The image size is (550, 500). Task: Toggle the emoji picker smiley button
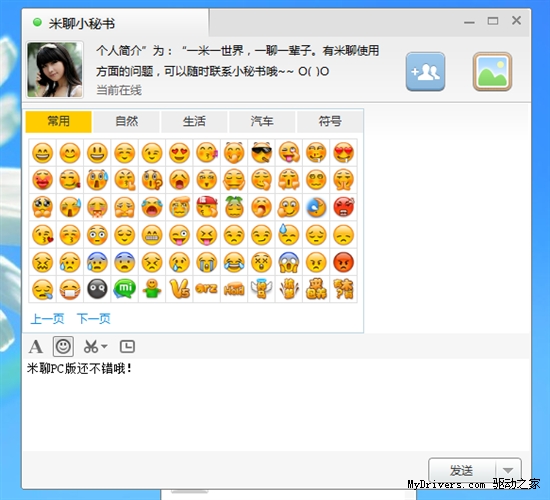(x=63, y=347)
